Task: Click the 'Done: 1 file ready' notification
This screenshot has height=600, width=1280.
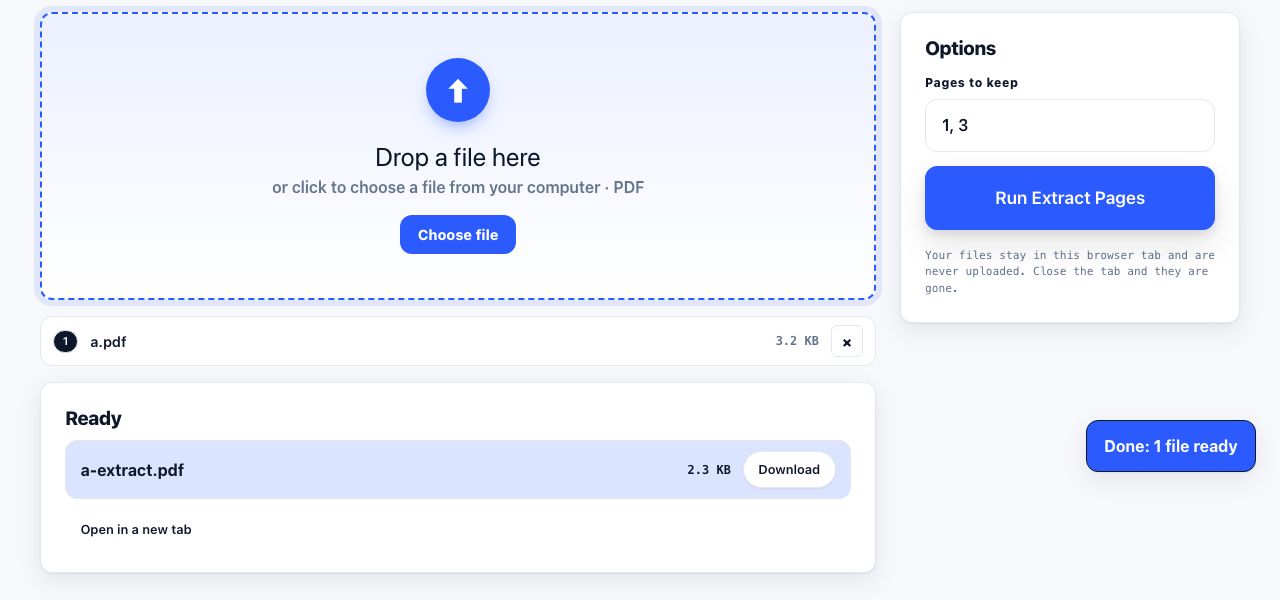Action: (x=1171, y=446)
